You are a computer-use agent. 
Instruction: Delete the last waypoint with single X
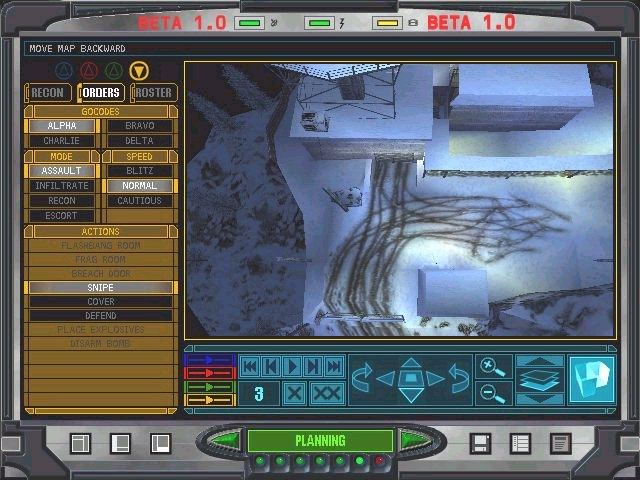point(294,393)
